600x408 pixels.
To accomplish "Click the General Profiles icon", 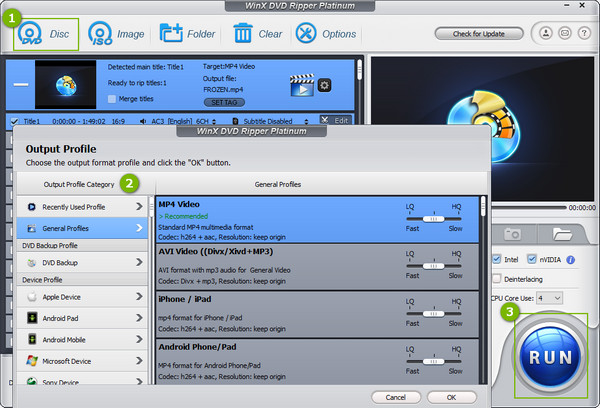I will click(32, 228).
